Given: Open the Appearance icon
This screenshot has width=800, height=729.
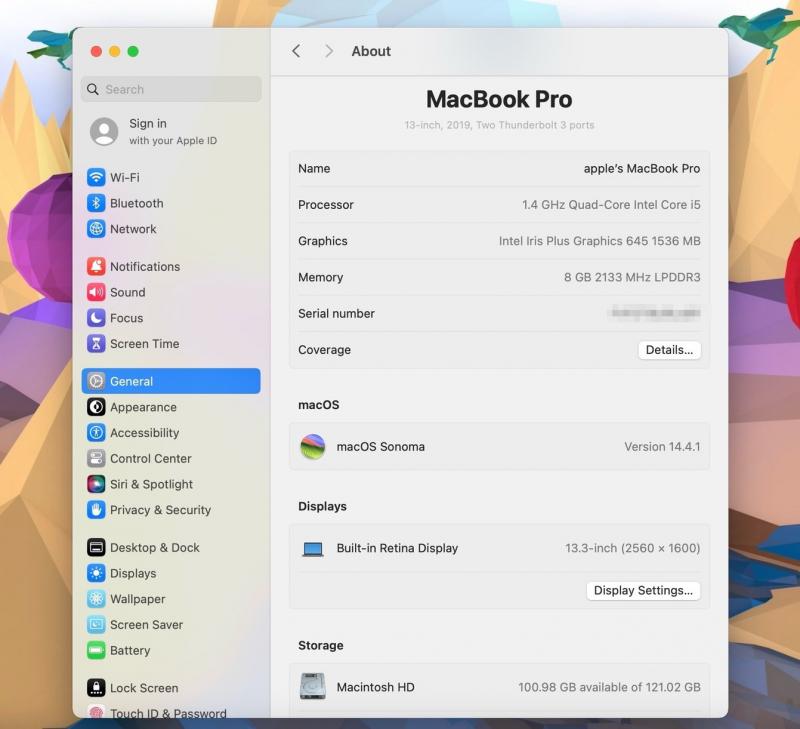Looking at the screenshot, I should (96, 407).
